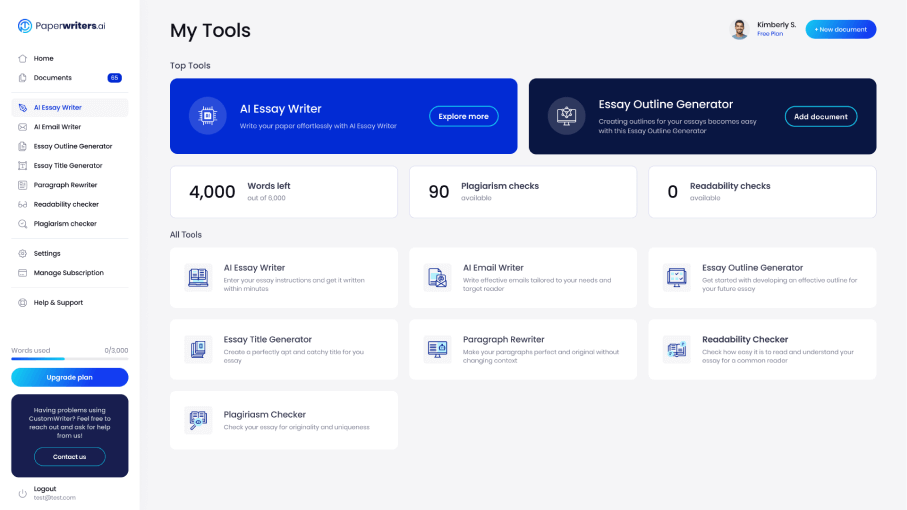Open Manage Subscription in the sidebar
This screenshot has height=510, width=907.
click(69, 273)
